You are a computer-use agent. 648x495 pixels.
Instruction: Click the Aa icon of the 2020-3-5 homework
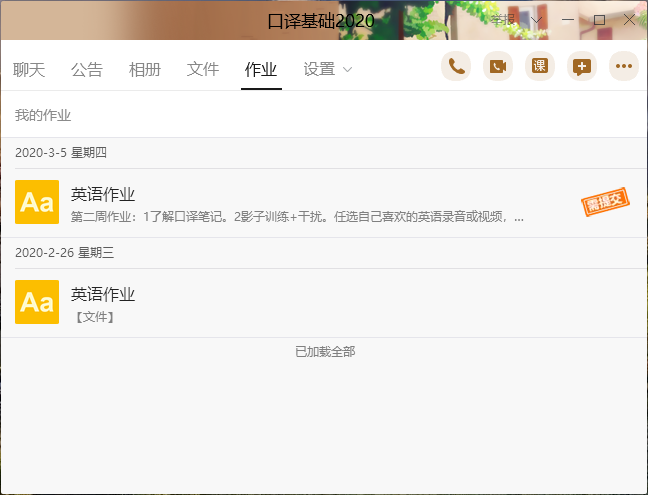pyautogui.click(x=37, y=202)
